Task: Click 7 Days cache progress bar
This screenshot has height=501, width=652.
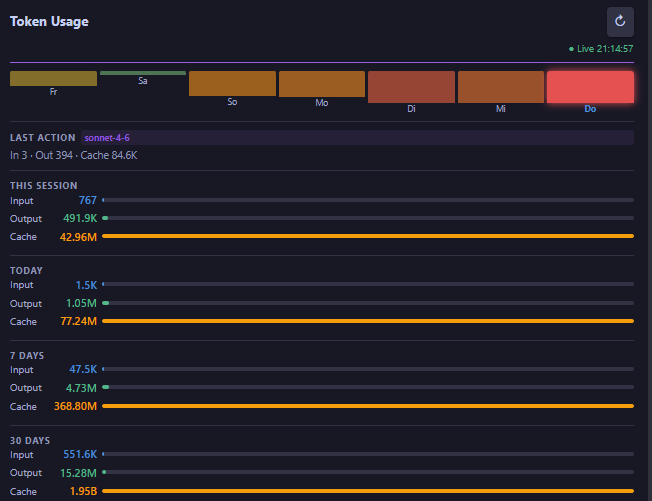Action: (368, 406)
